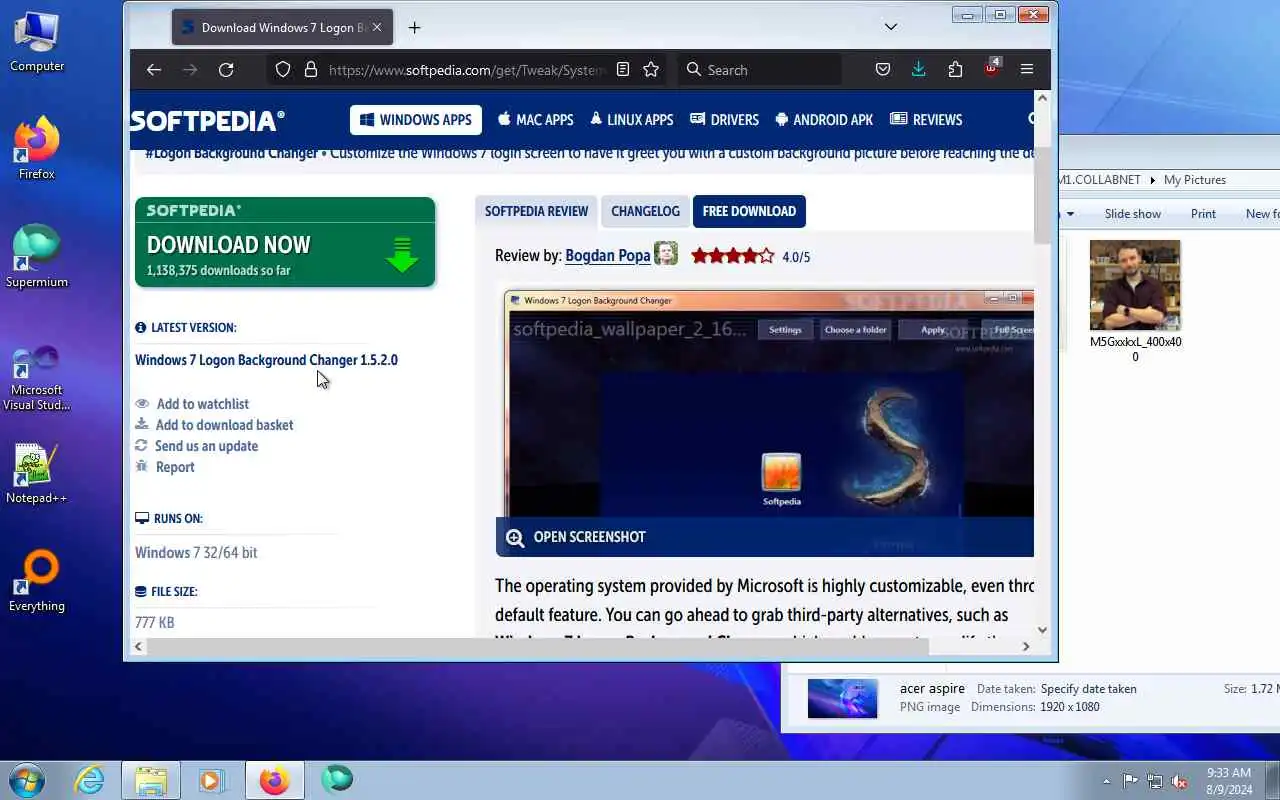Open the Firefox extensions puzzle icon
The width and height of the screenshot is (1280, 800).
(x=955, y=70)
